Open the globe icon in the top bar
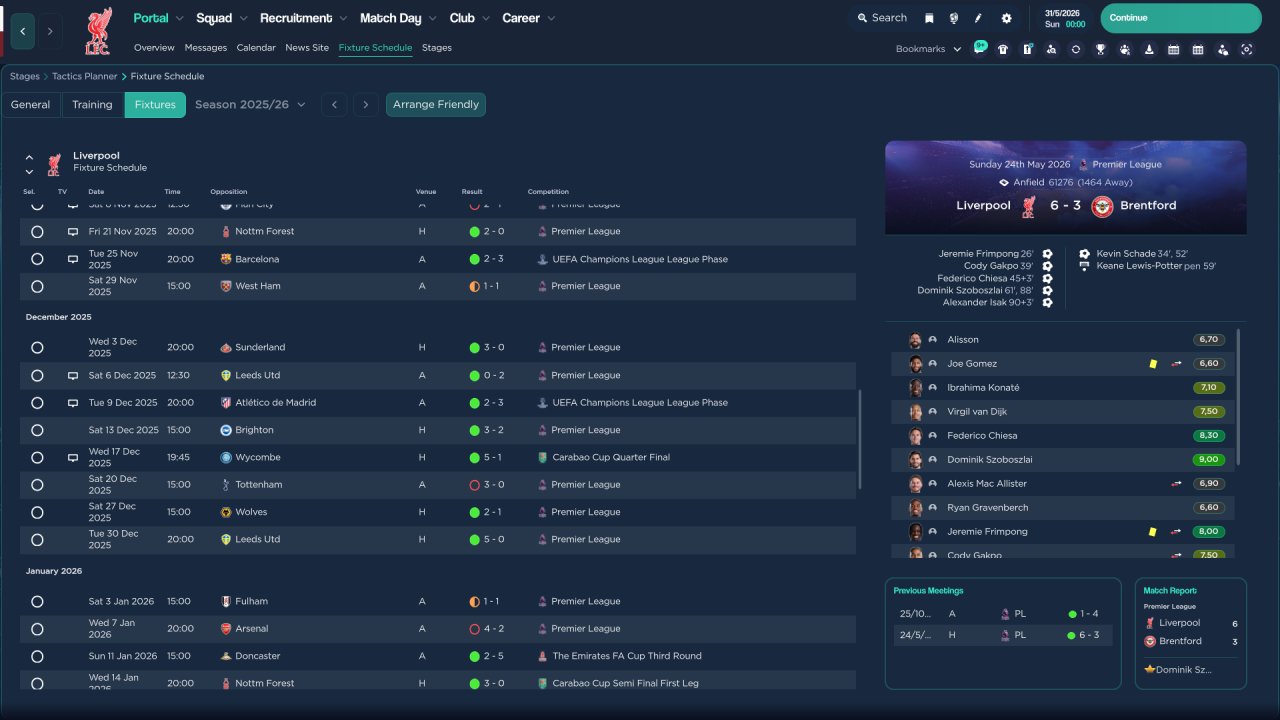 (x=953, y=18)
